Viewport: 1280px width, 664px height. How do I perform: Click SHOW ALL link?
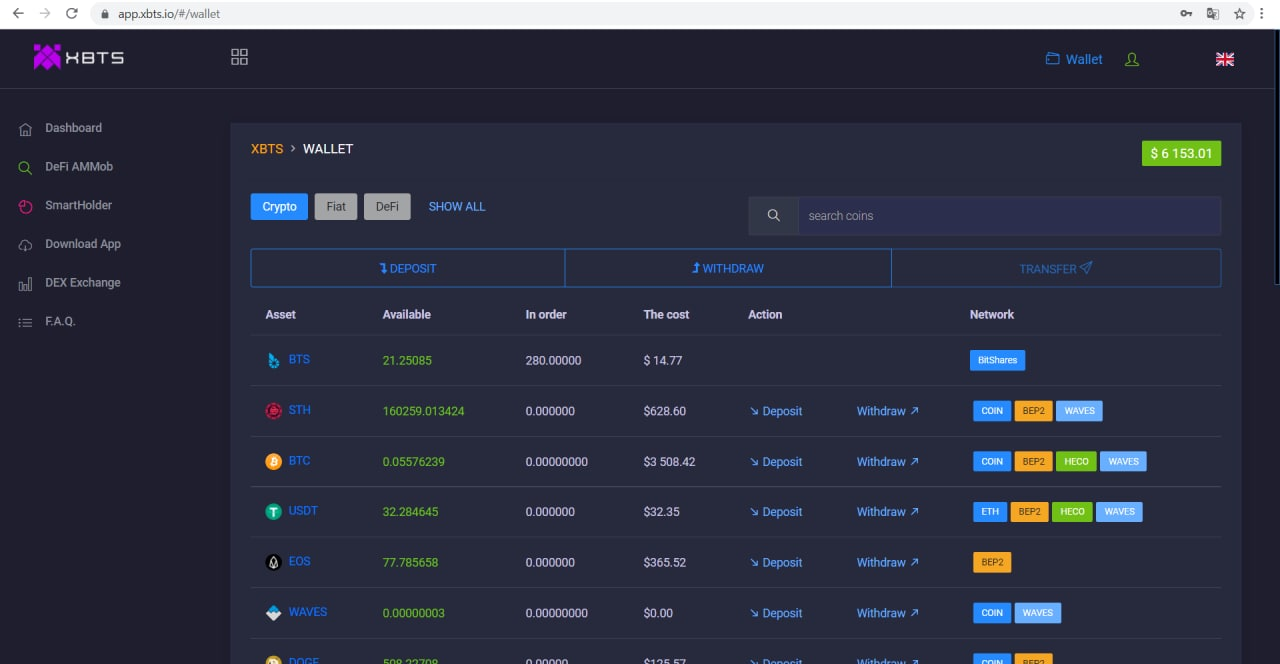coord(457,207)
